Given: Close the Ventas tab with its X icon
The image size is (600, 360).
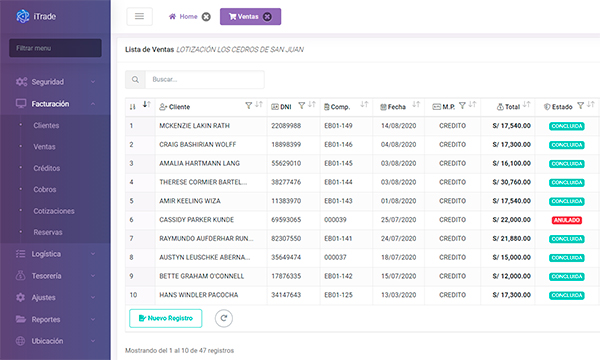Looking at the screenshot, I should [x=267, y=16].
